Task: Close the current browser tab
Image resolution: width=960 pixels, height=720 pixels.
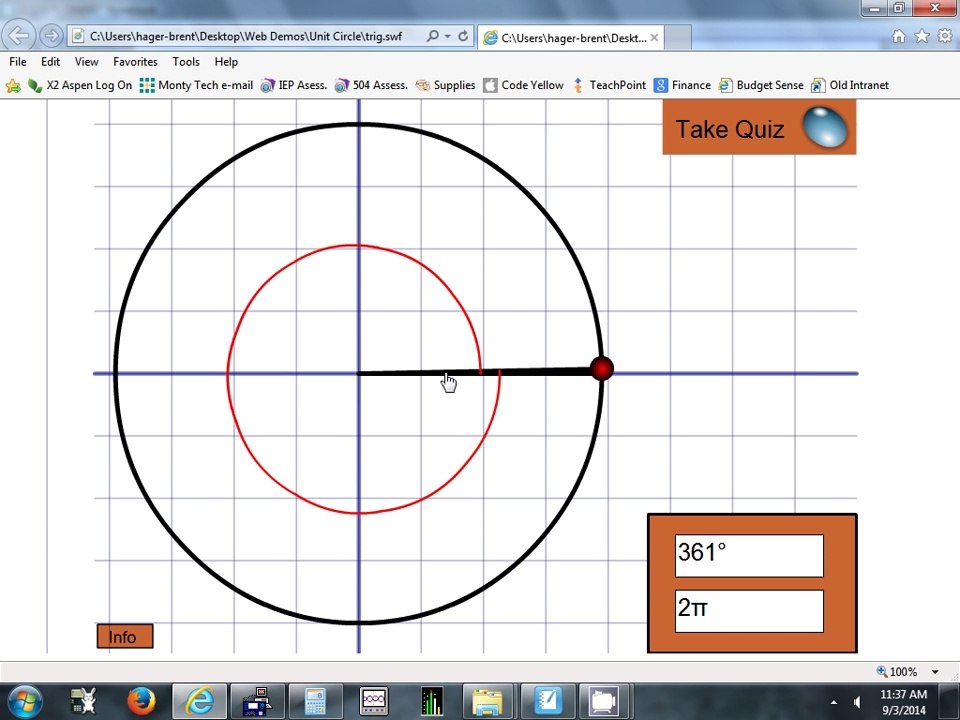Action: pyautogui.click(x=654, y=38)
